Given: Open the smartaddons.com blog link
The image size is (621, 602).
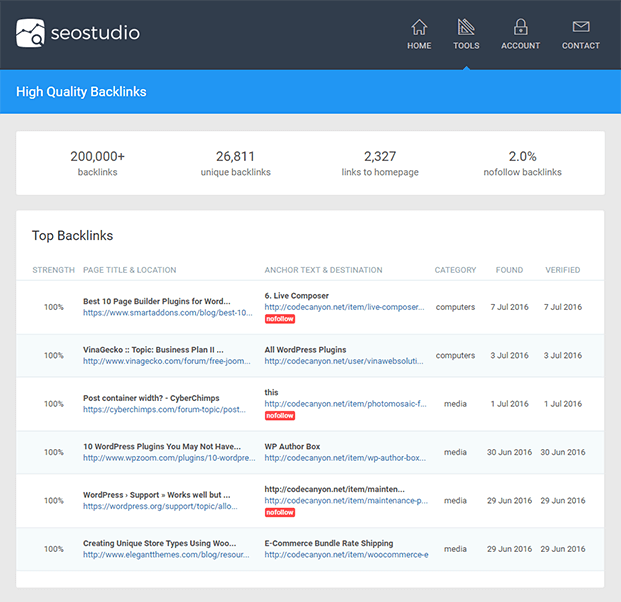Looking at the screenshot, I should click(168, 313).
